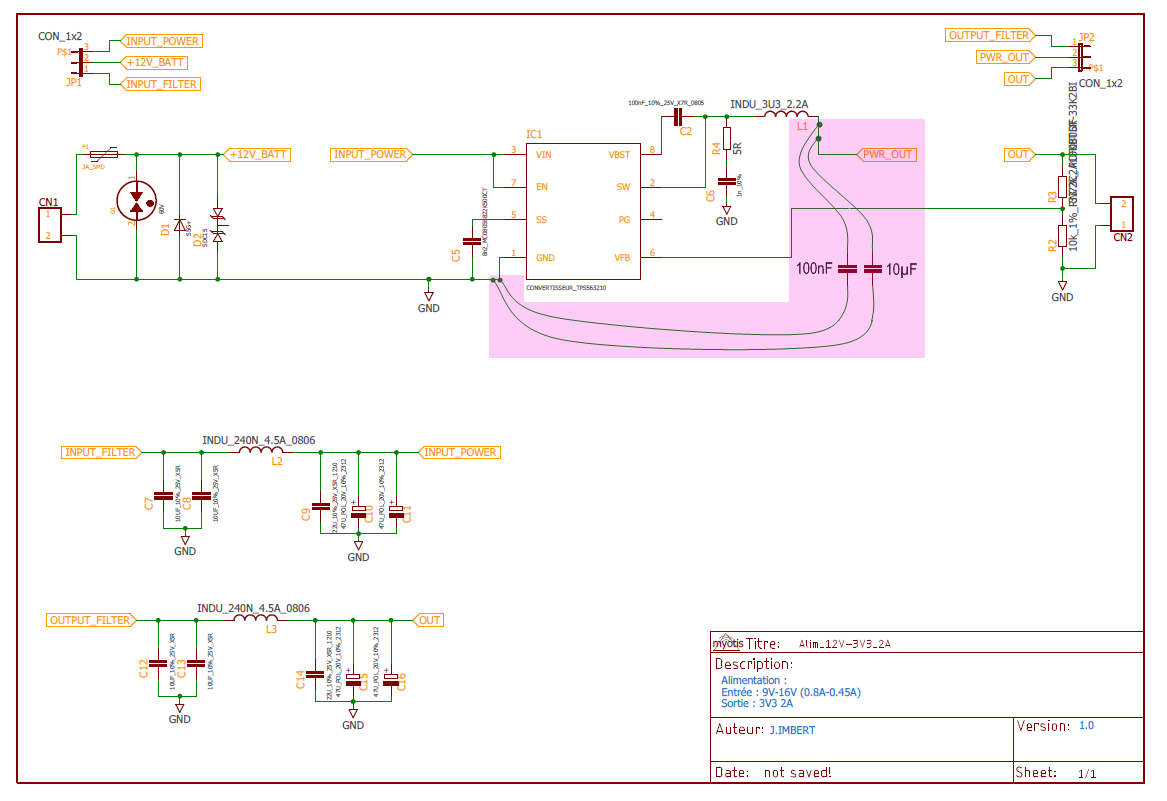The height and width of the screenshot is (801, 1167).
Task: Select polarized capacitor C16 symbol
Action: [x=391, y=678]
